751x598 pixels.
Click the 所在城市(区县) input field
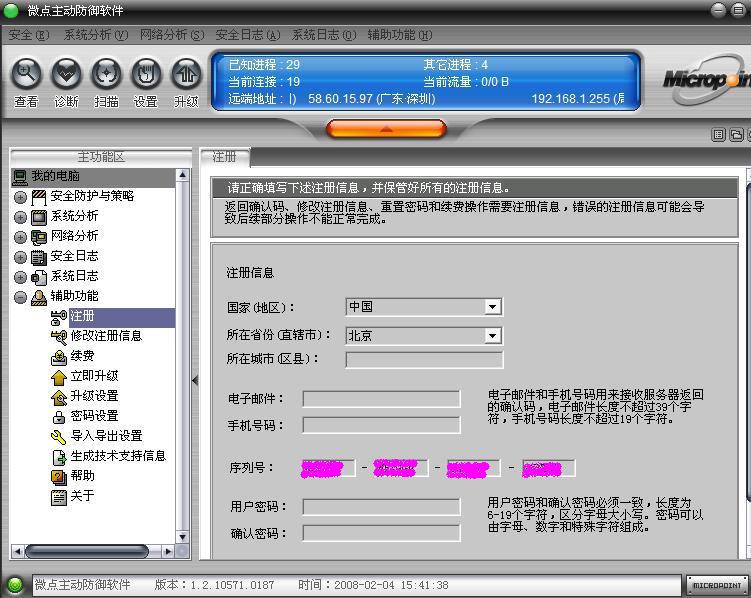(x=424, y=360)
